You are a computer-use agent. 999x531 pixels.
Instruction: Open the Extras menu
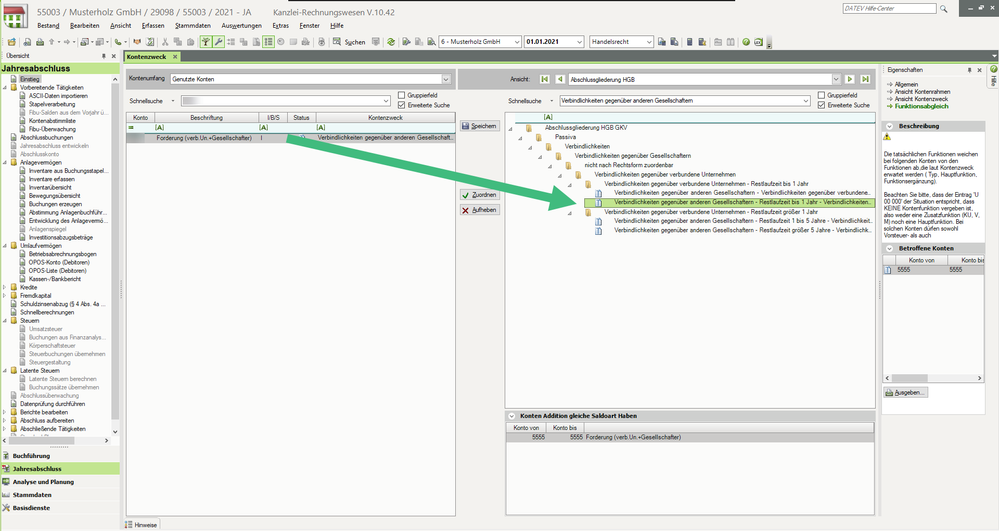point(280,25)
